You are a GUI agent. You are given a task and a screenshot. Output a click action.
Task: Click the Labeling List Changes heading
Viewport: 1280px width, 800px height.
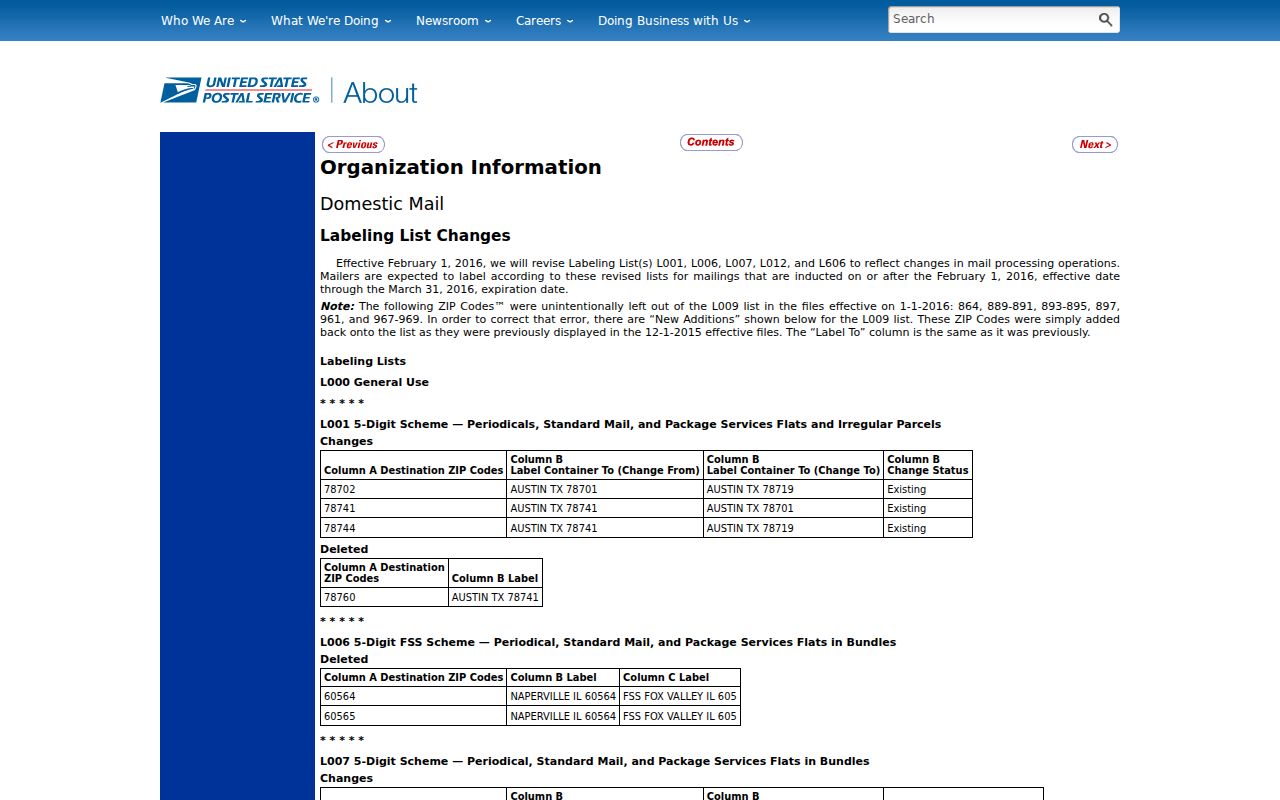click(415, 236)
